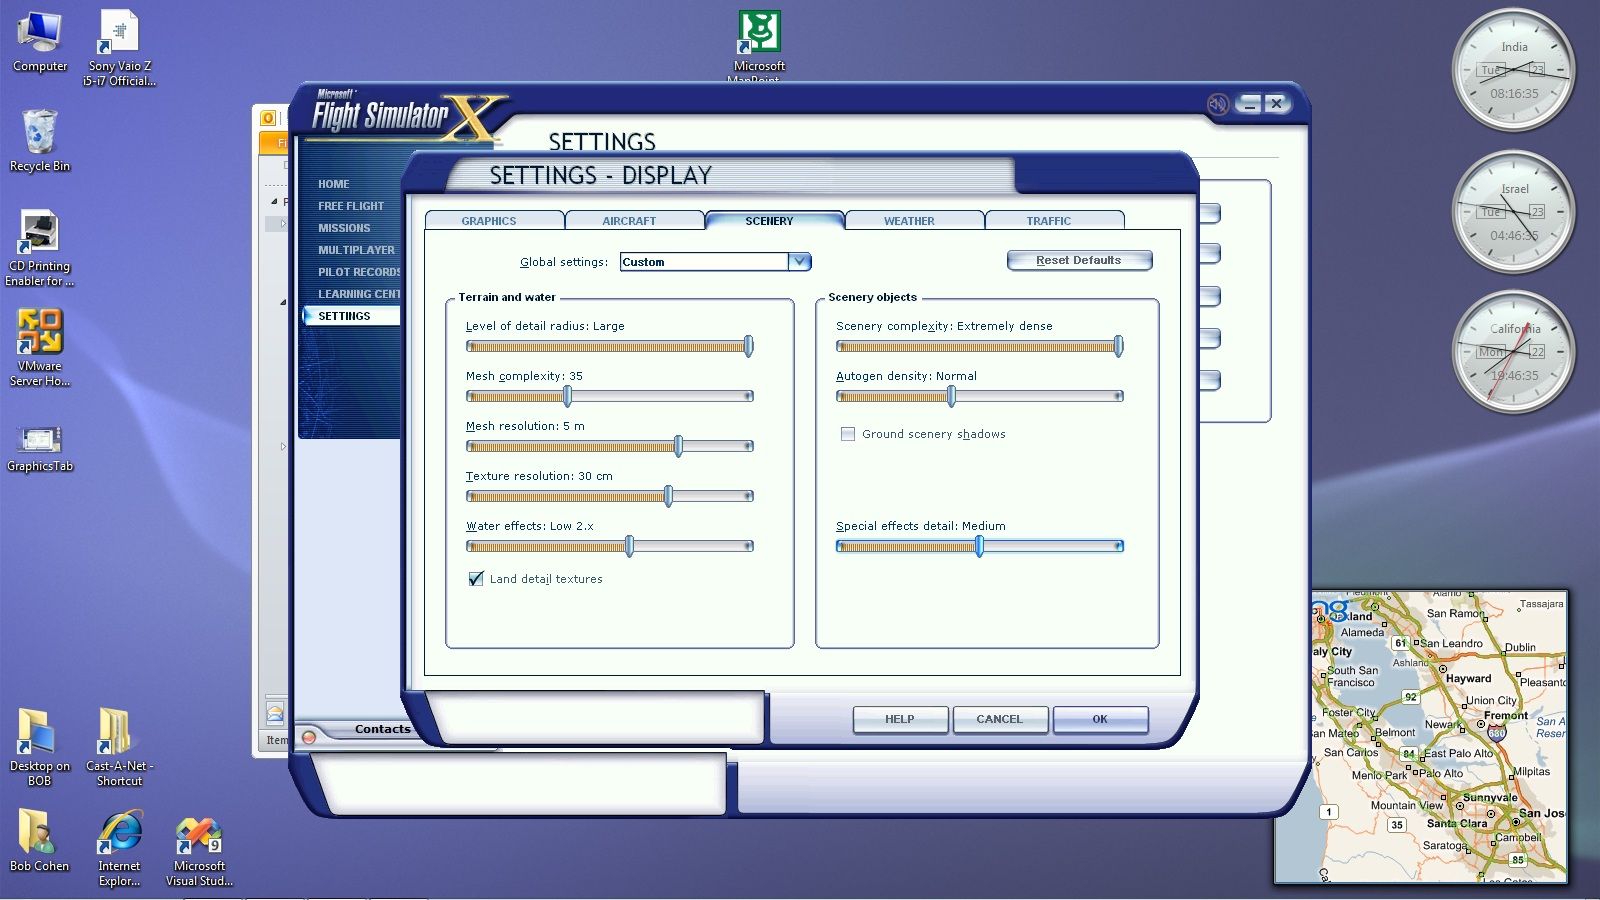Click the Water effects slider handle

coord(629,546)
